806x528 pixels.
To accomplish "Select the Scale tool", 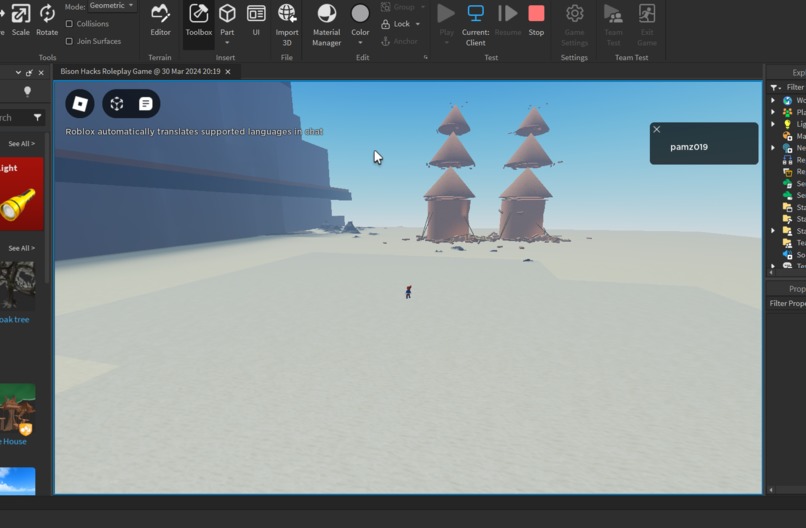I will (21, 20).
